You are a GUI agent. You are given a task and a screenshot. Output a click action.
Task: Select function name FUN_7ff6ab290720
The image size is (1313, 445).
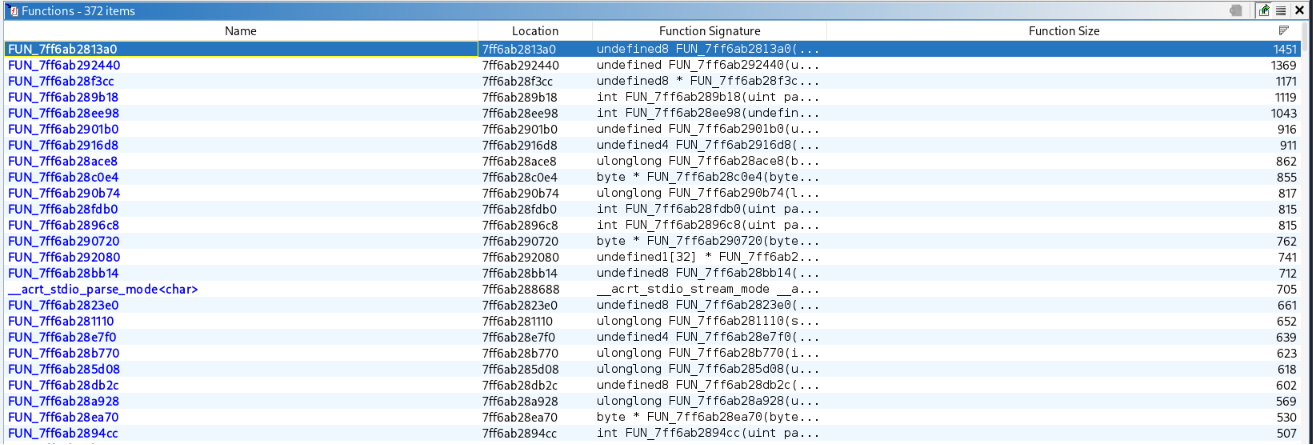[x=64, y=241]
